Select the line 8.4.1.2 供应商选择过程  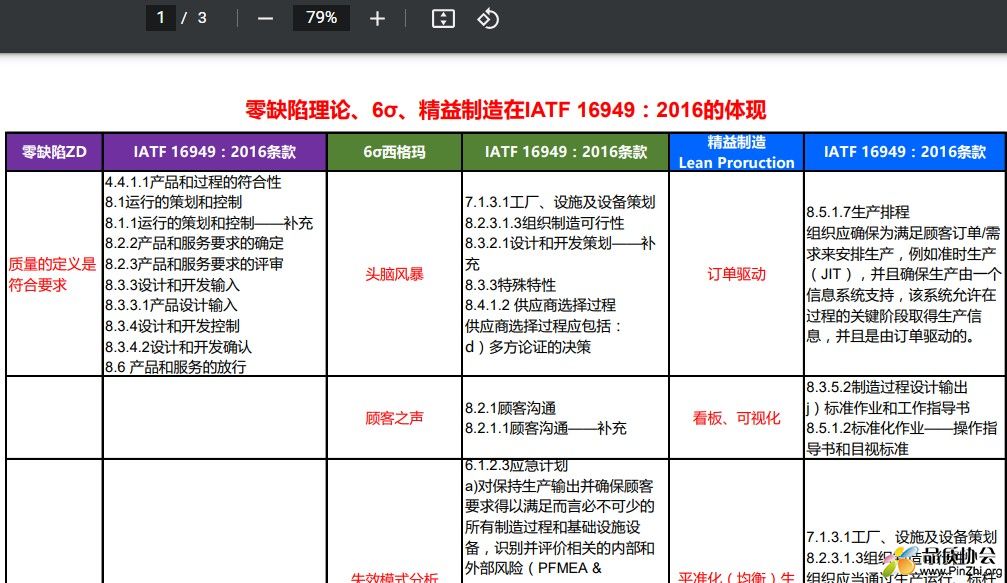pos(540,305)
